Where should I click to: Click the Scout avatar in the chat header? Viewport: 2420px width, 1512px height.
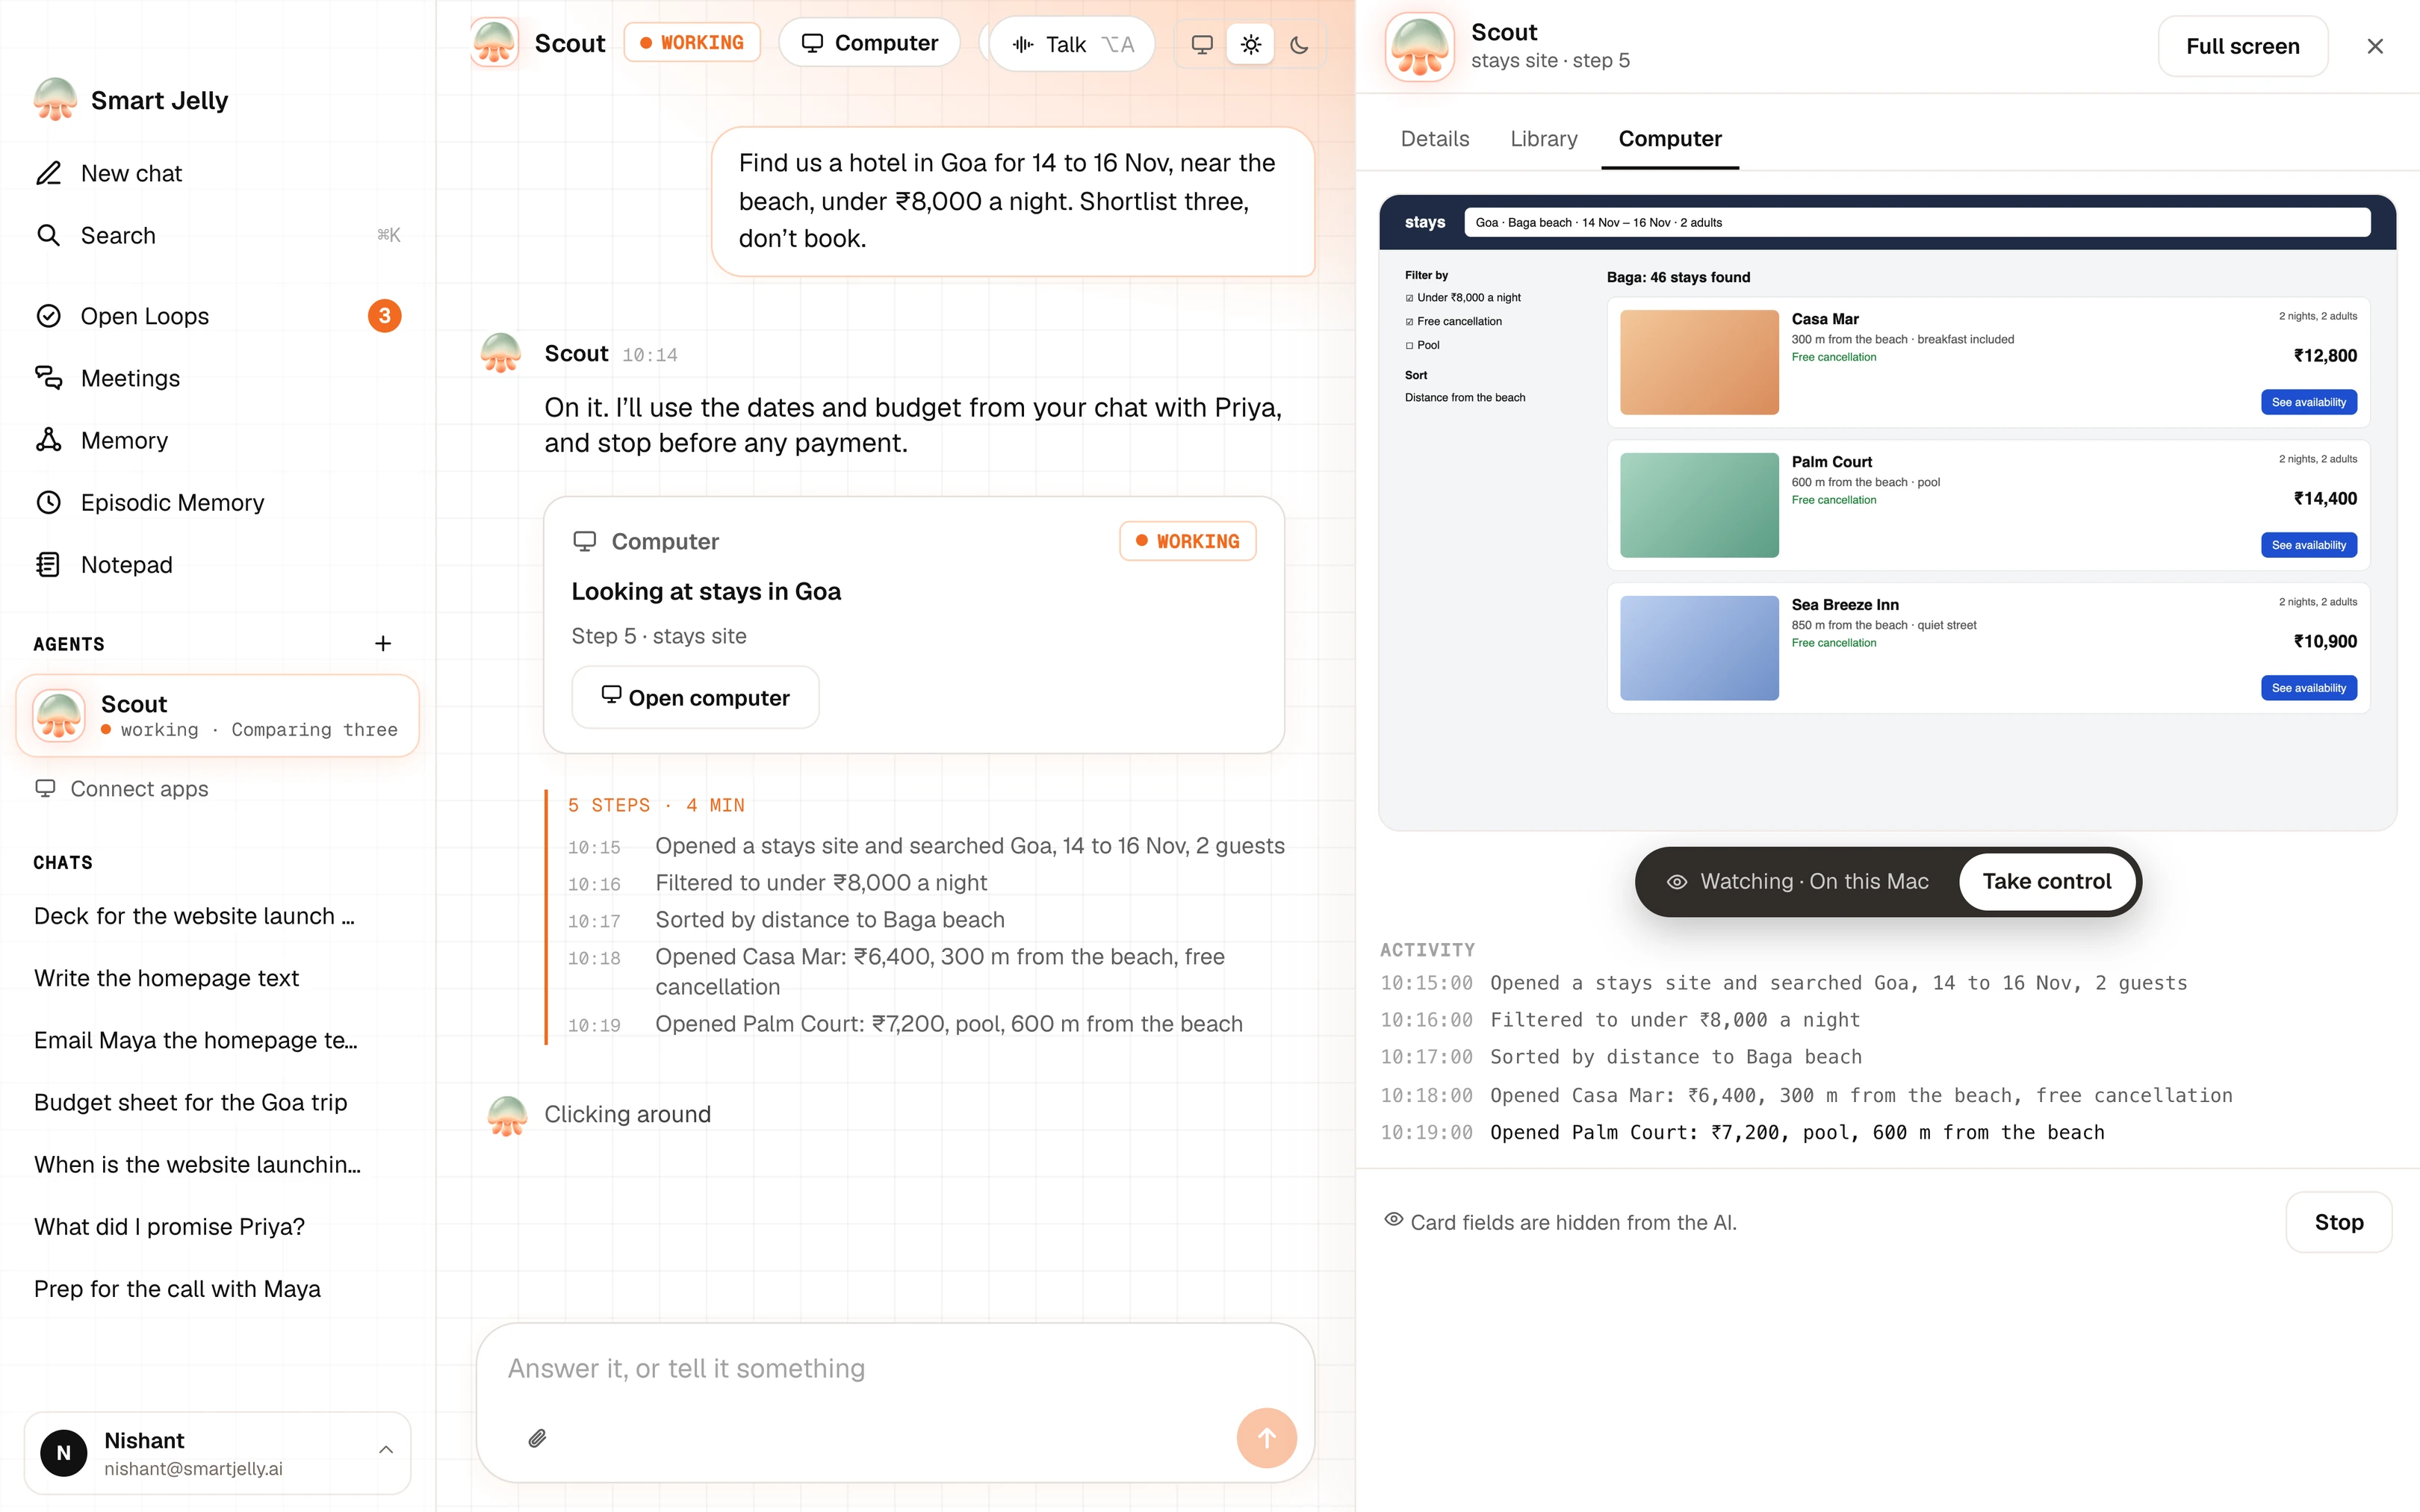coord(494,43)
